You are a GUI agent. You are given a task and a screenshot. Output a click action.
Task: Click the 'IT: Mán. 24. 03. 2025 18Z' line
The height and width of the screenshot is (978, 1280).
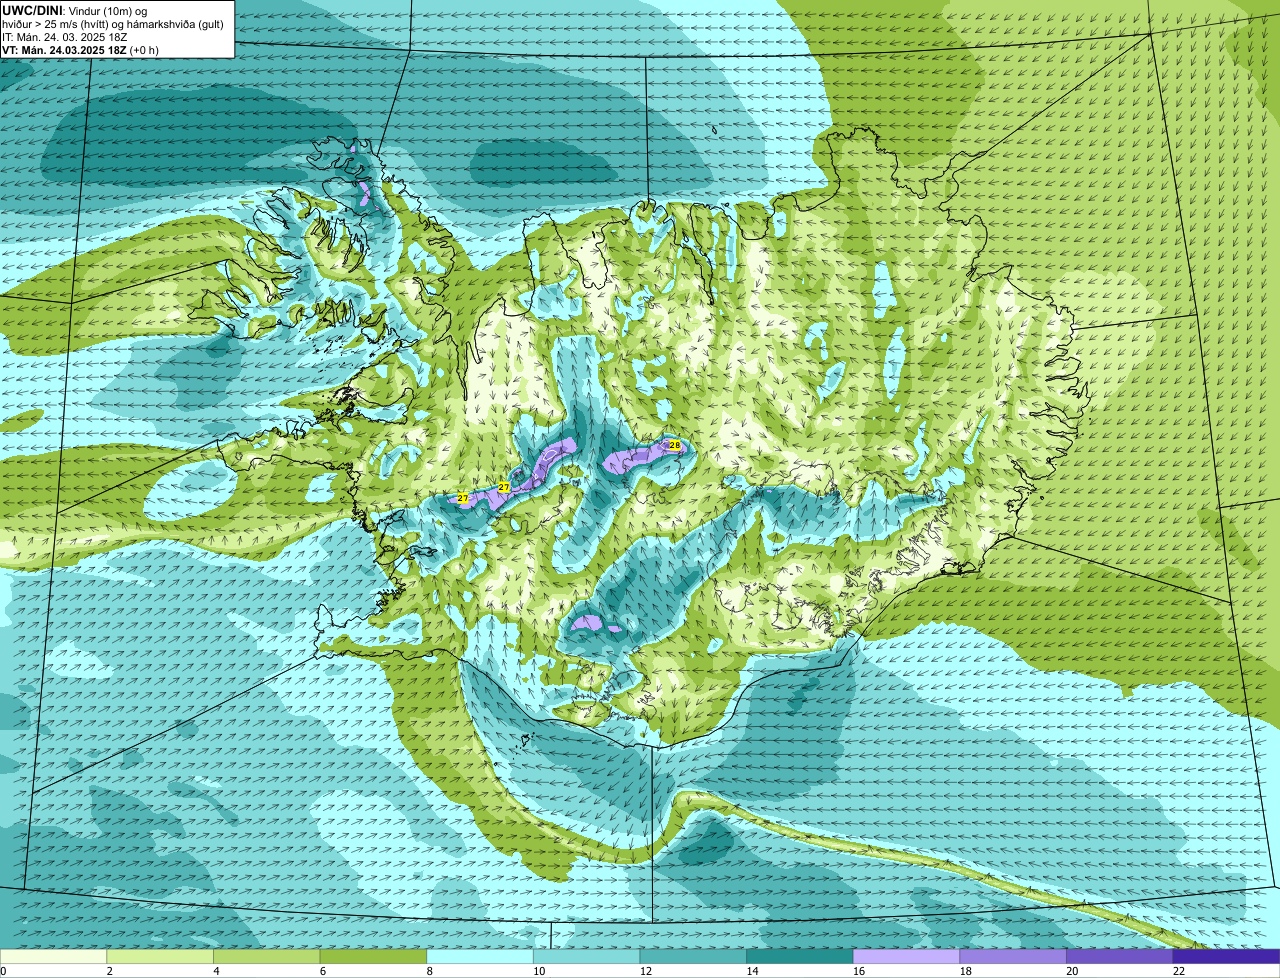point(65,36)
